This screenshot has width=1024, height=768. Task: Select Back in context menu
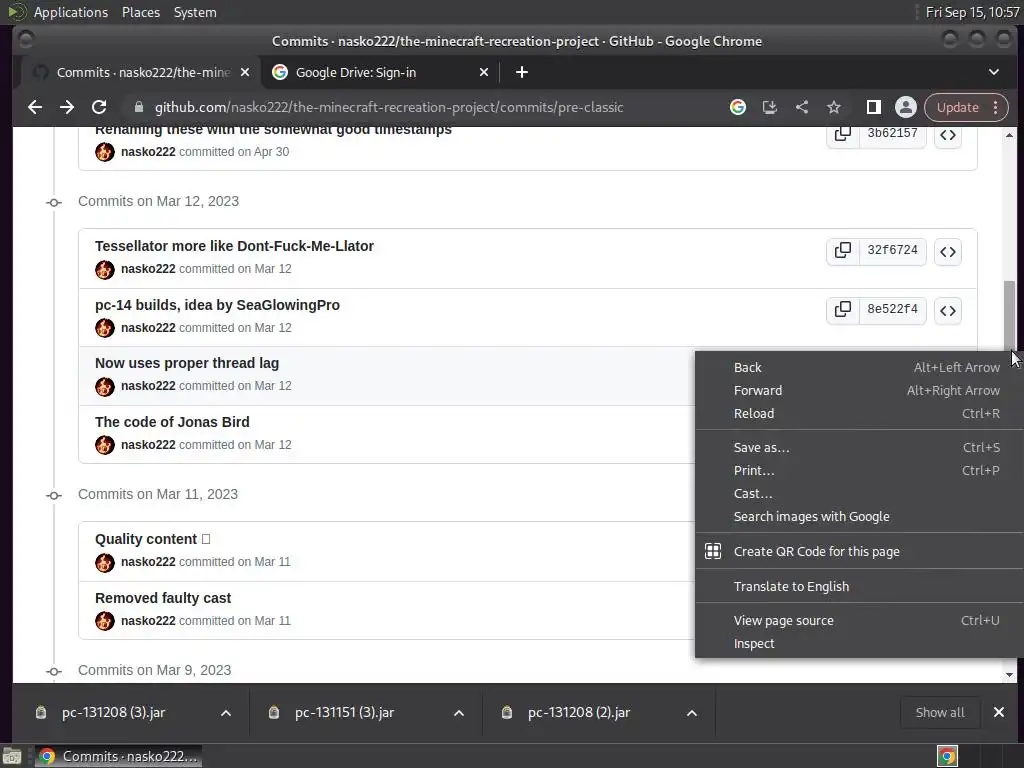(859, 368)
